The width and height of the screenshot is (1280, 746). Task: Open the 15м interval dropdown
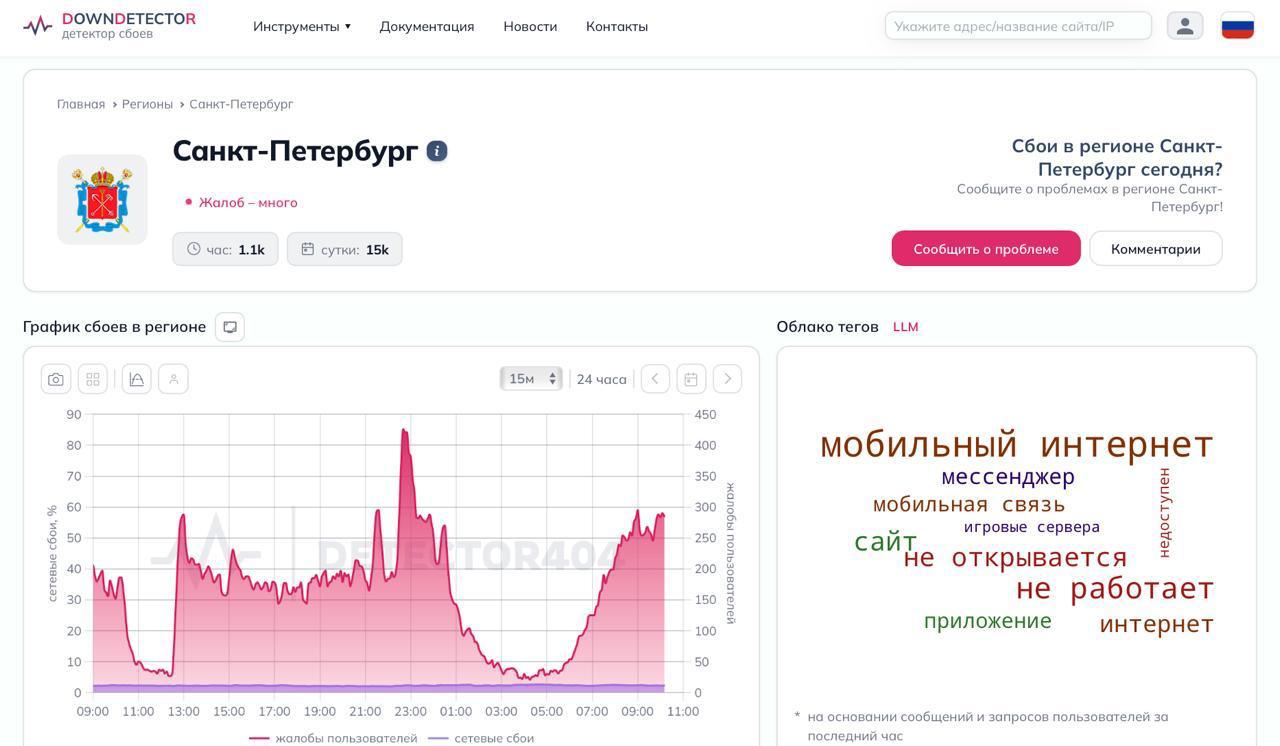click(x=531, y=379)
